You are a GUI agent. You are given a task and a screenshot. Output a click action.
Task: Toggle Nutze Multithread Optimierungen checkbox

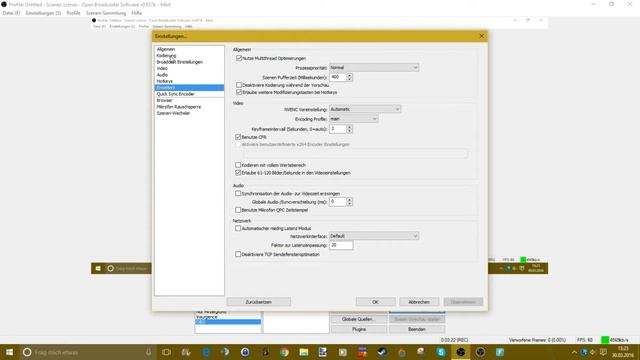tap(239, 58)
